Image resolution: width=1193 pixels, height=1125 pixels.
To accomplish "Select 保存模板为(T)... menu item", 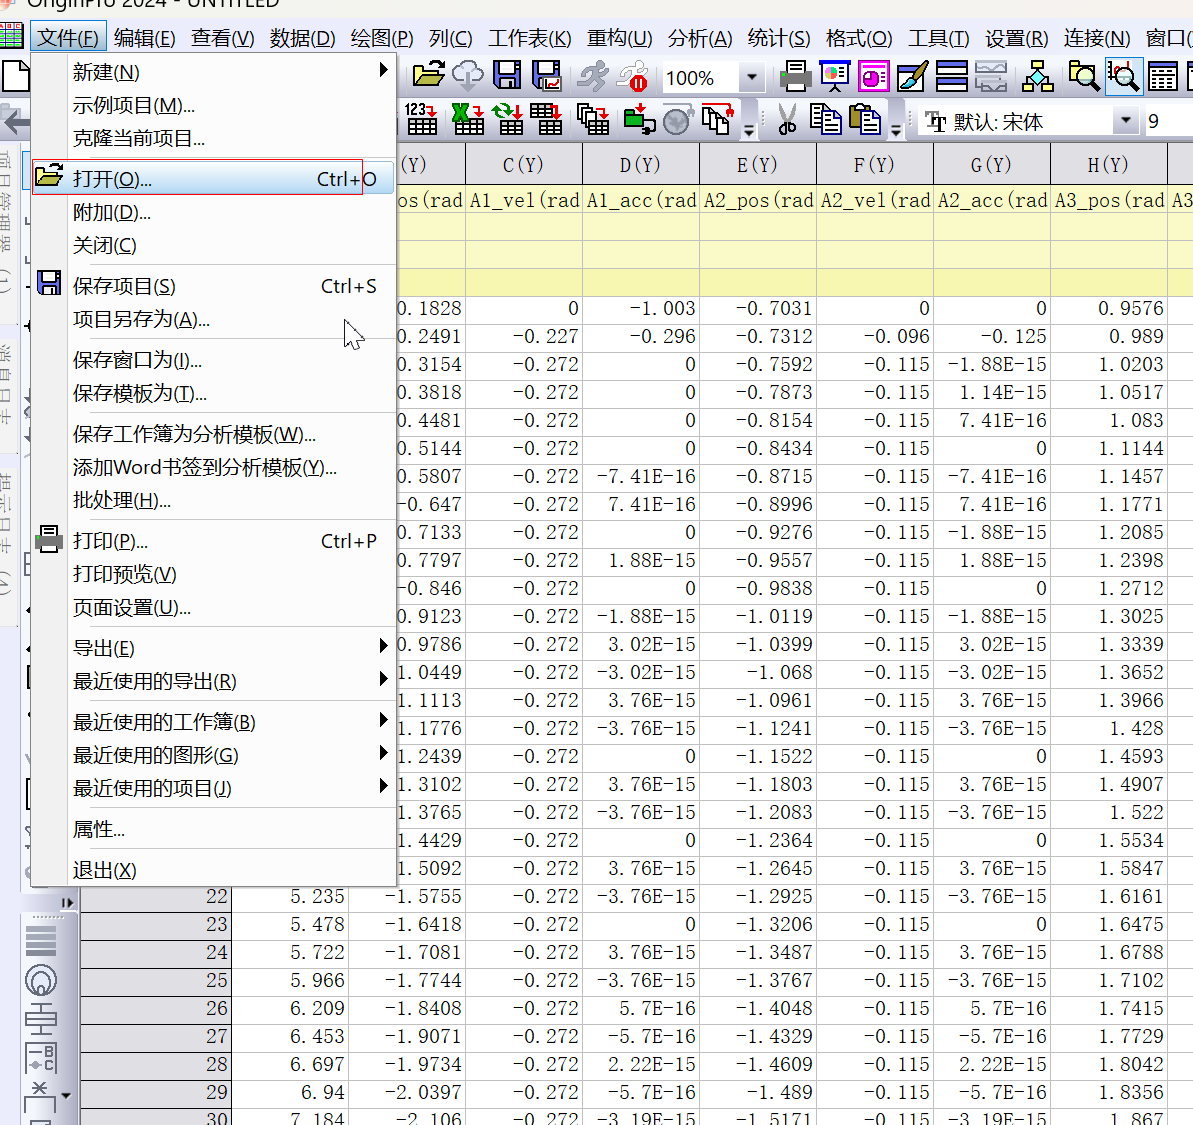I will [214, 392].
